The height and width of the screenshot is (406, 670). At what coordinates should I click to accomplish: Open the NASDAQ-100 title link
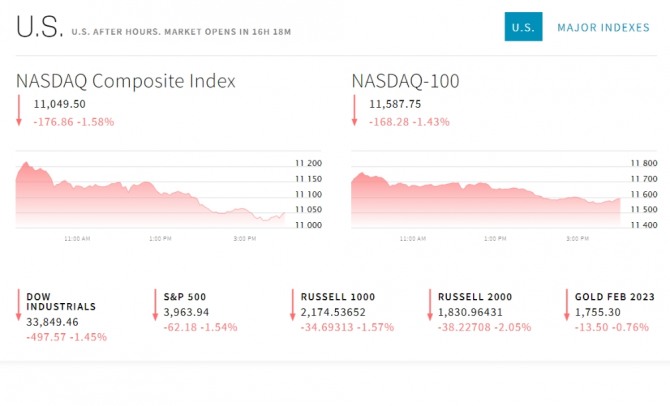click(x=406, y=81)
